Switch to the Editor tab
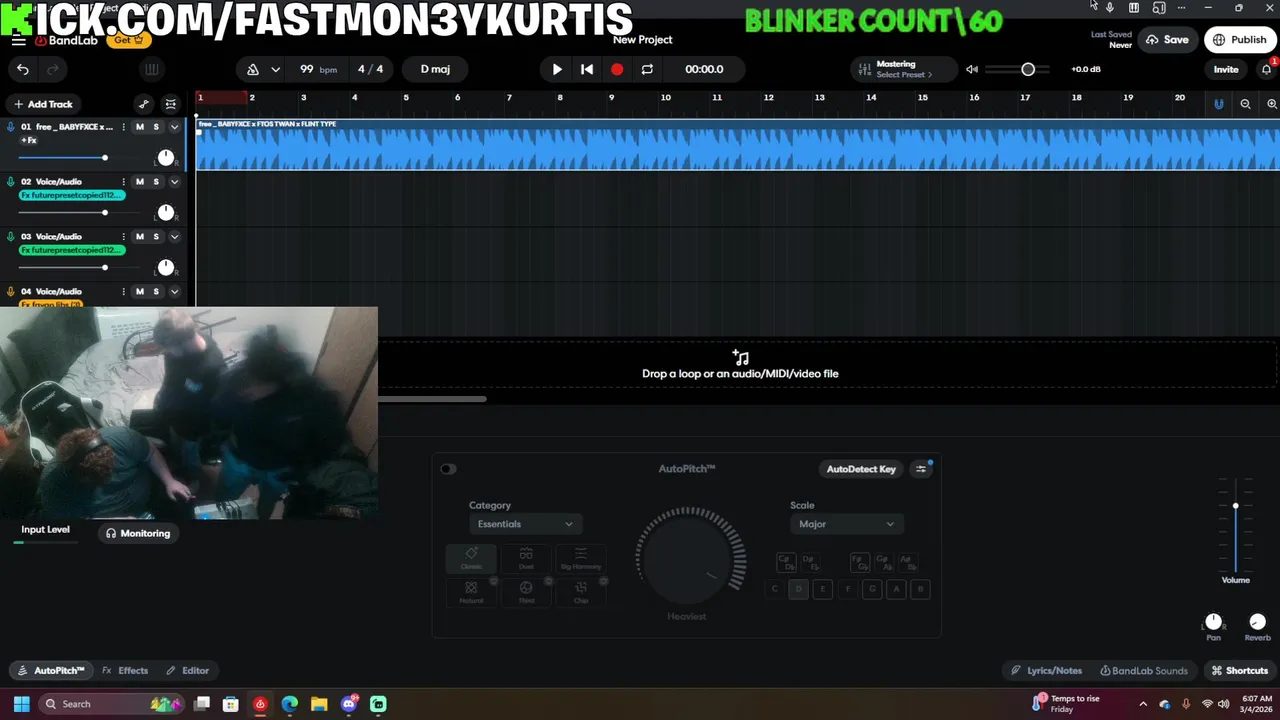 188,671
